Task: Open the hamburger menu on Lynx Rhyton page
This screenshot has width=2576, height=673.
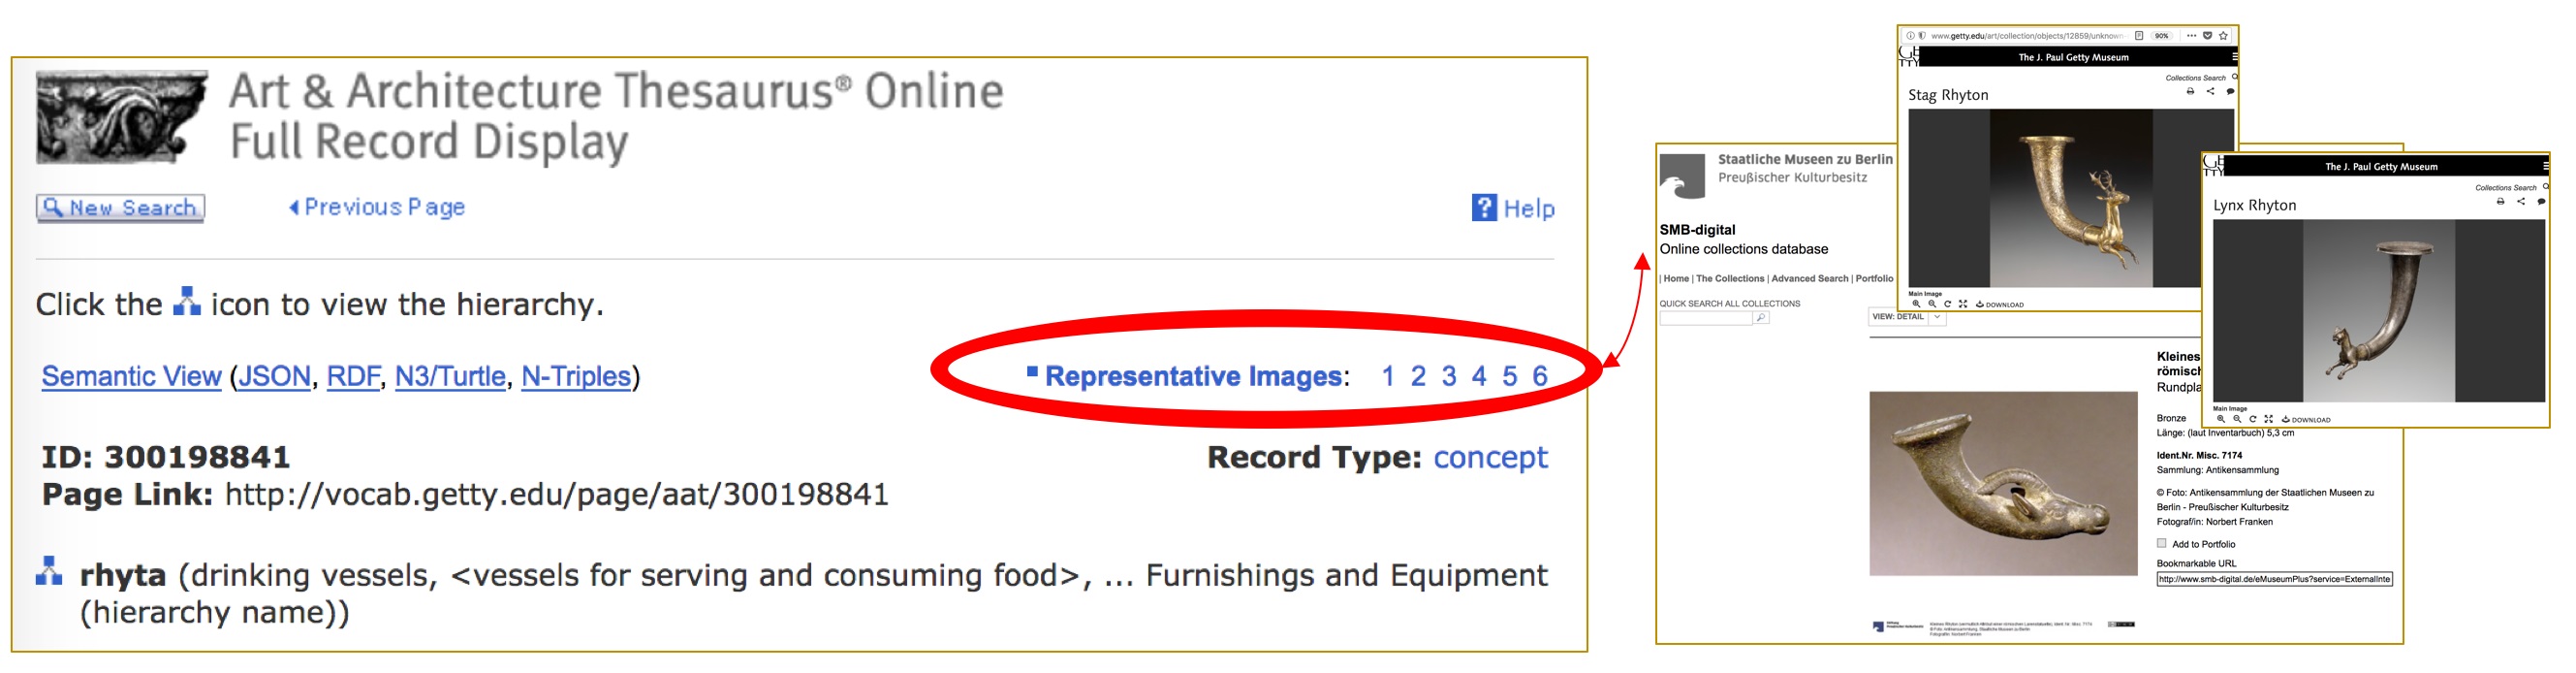Action: 2549,166
